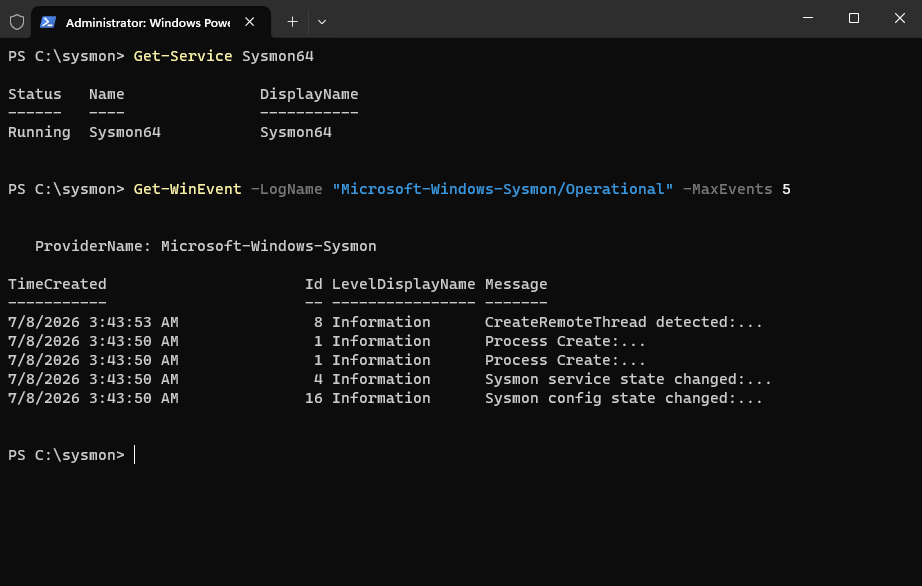
Task: Click the PowerShell icon on the tab
Action: (48, 22)
